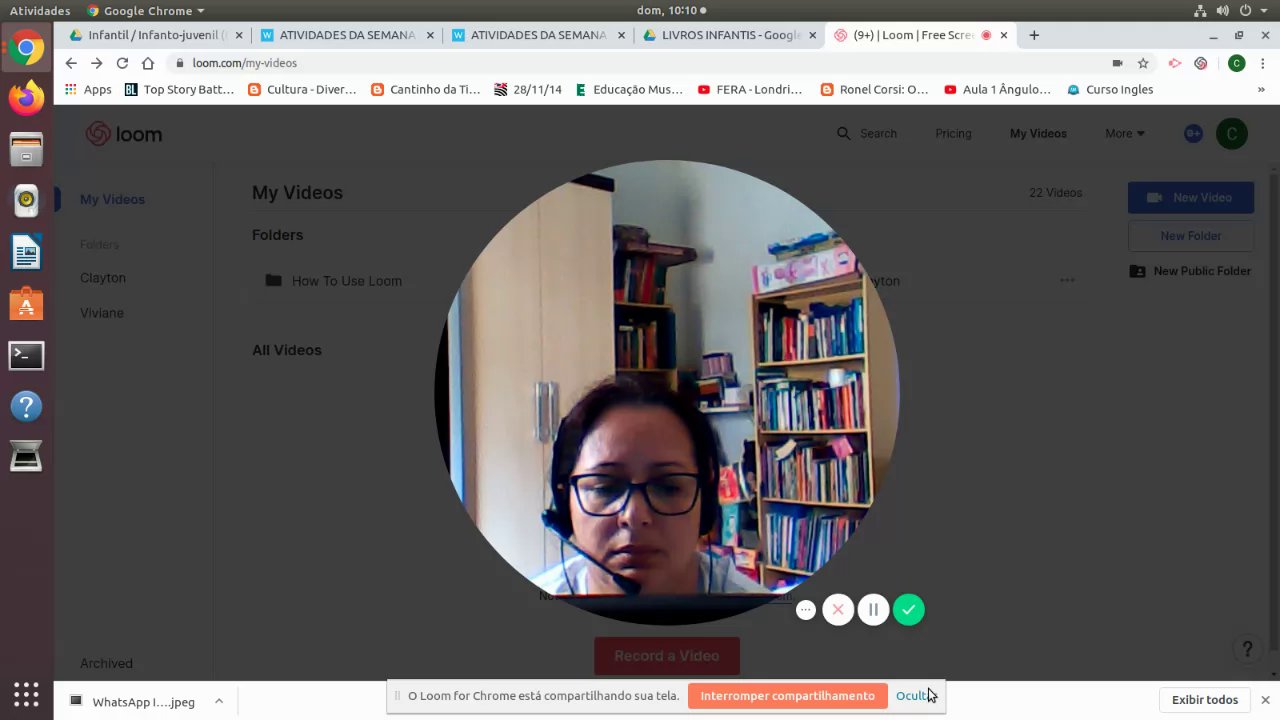Open the WhatsApp jpeg downloaded file
This screenshot has height=720, width=1280.
pyautogui.click(x=134, y=701)
